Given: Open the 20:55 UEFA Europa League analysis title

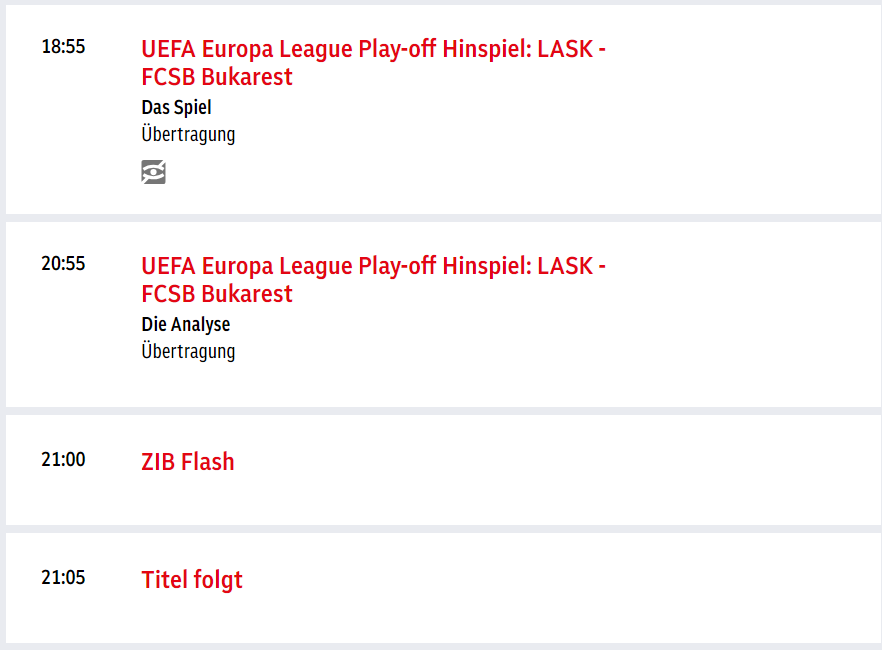Looking at the screenshot, I should pos(374,279).
